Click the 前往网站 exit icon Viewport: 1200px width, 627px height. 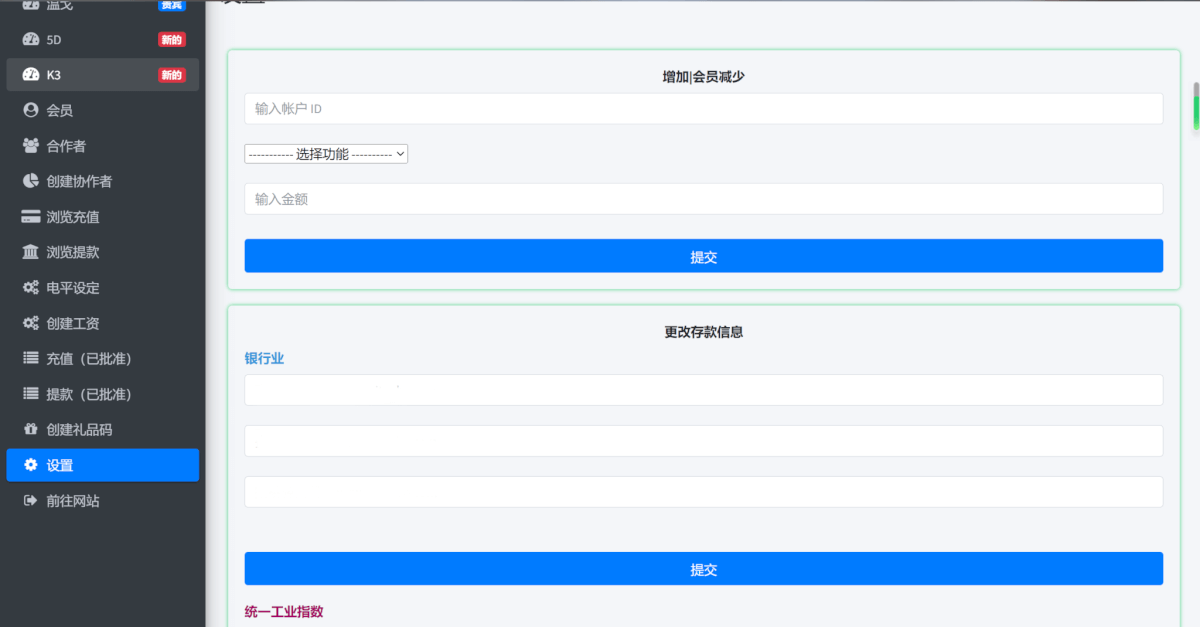30,501
